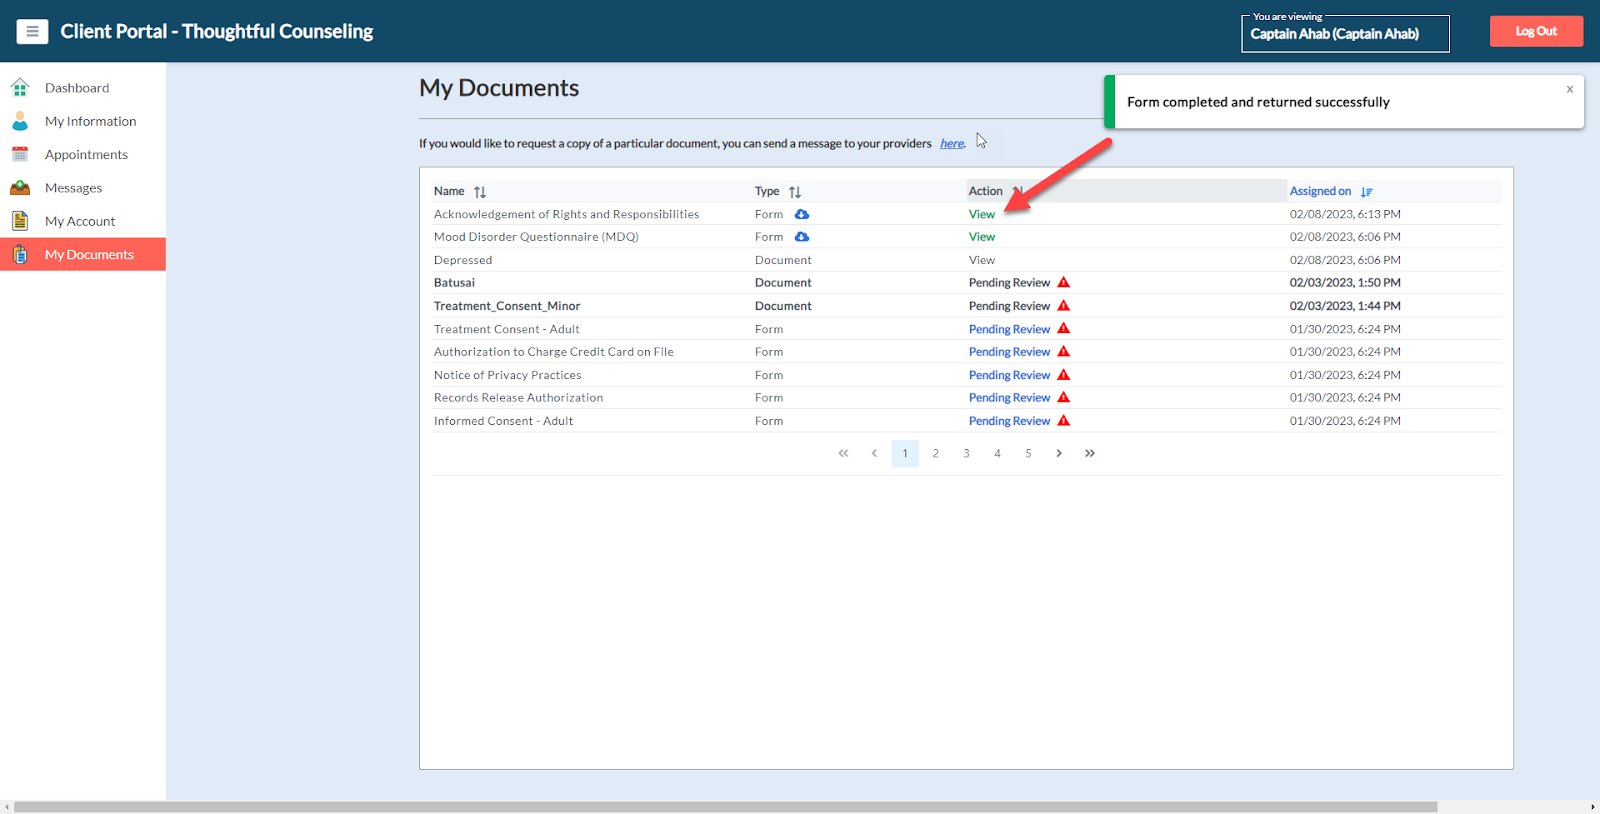Open Messages in the sidebar
Image resolution: width=1600 pixels, height=814 pixels.
point(73,188)
